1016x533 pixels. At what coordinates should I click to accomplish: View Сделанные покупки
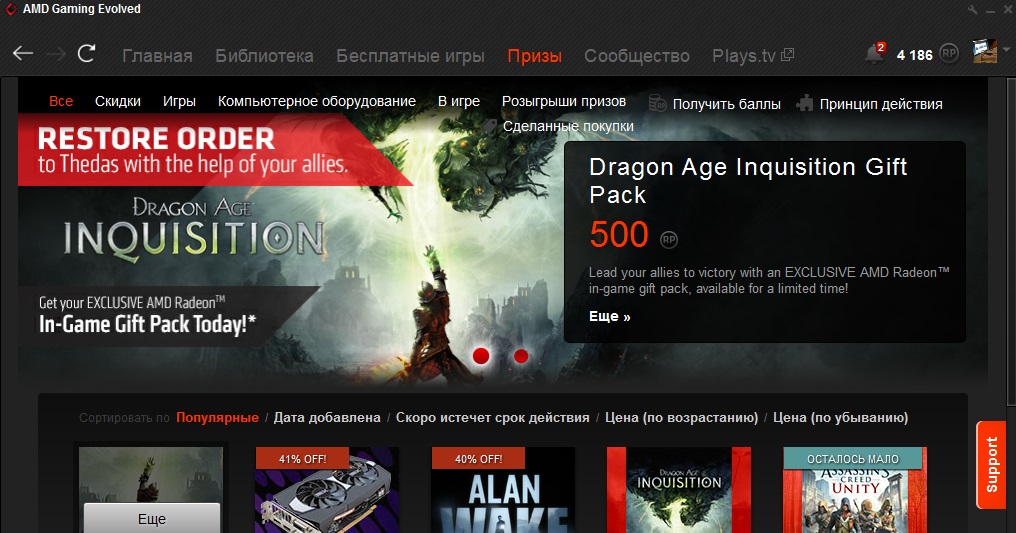coord(568,126)
